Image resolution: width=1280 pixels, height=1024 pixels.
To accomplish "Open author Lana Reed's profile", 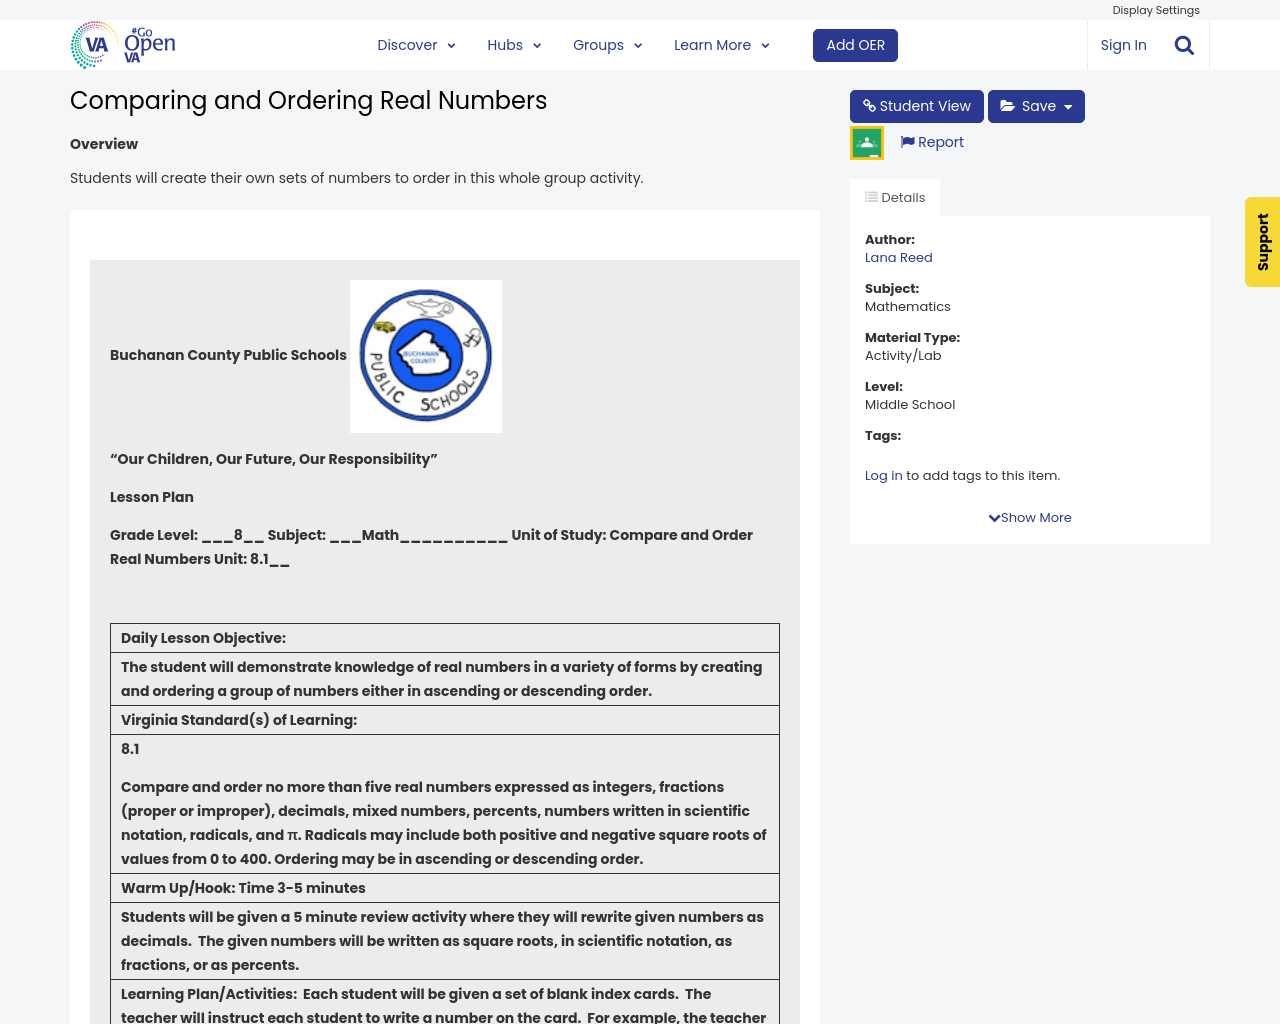I will [898, 258].
